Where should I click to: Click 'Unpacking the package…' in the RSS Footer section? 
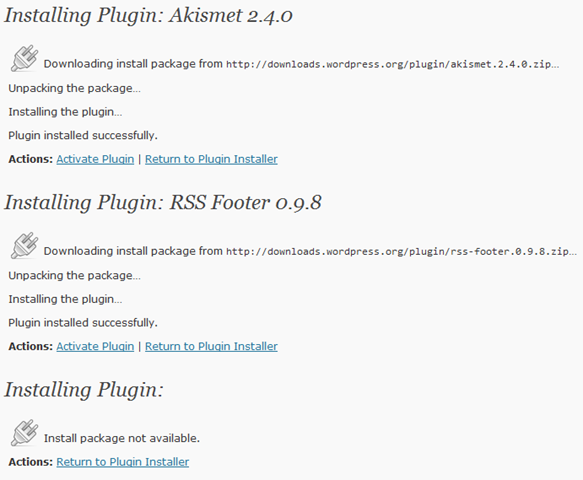[x=75, y=276]
